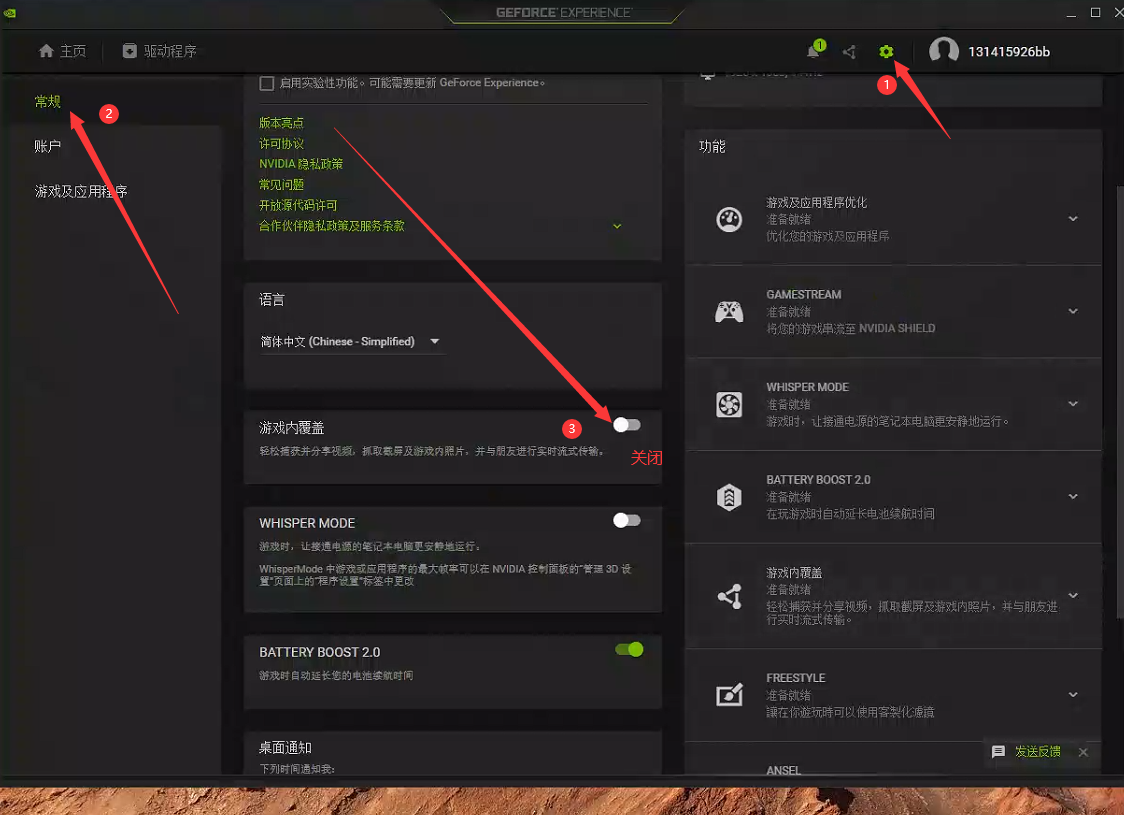Click the fan icon for WHISPER MODE feature
Viewport: 1124px width, 815px height.
point(729,404)
